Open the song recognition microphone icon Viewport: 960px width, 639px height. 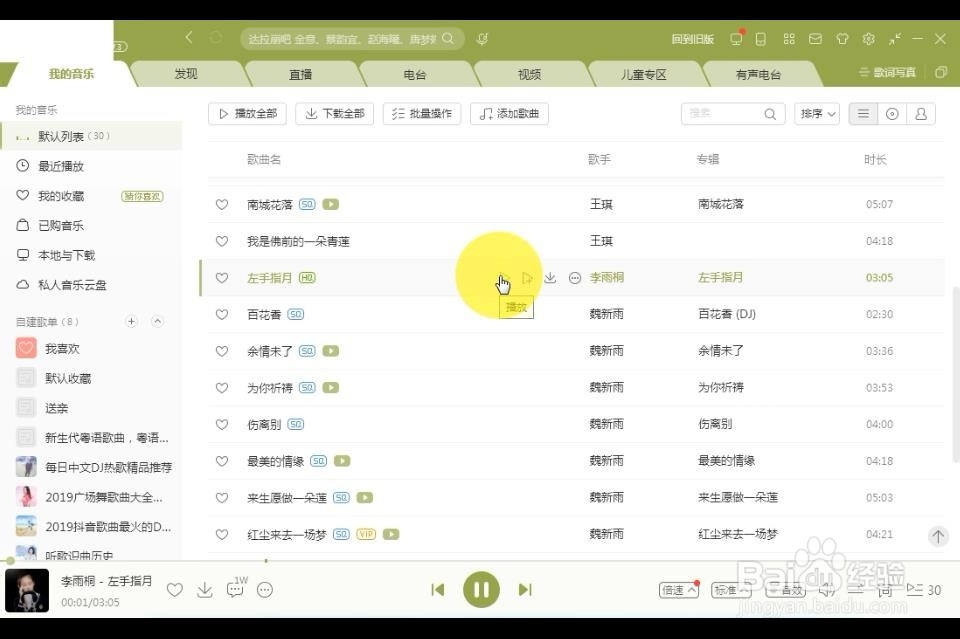pos(482,39)
